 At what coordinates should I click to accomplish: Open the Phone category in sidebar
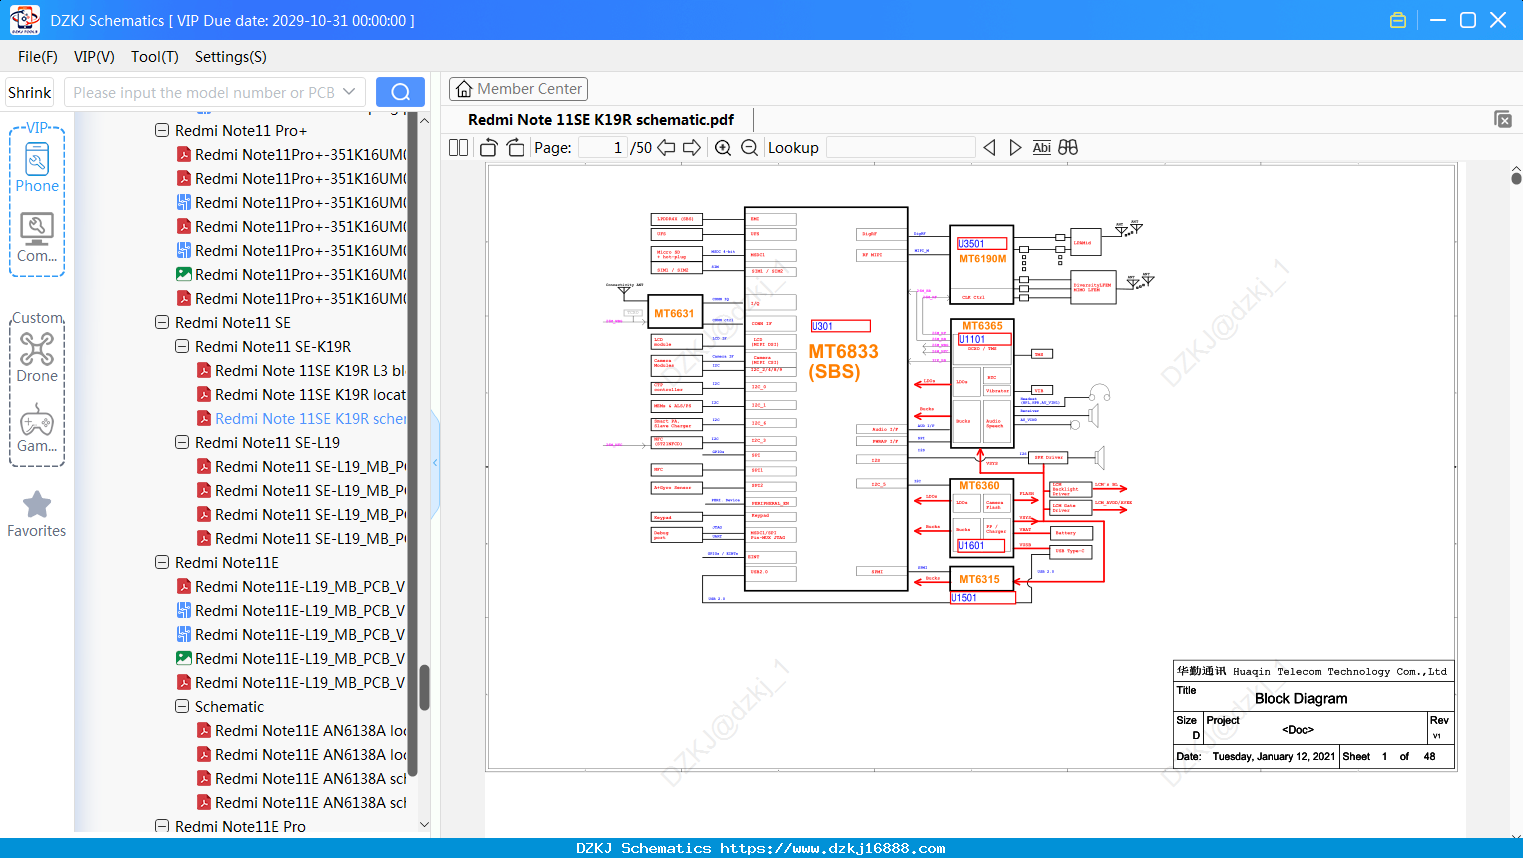tap(37, 168)
